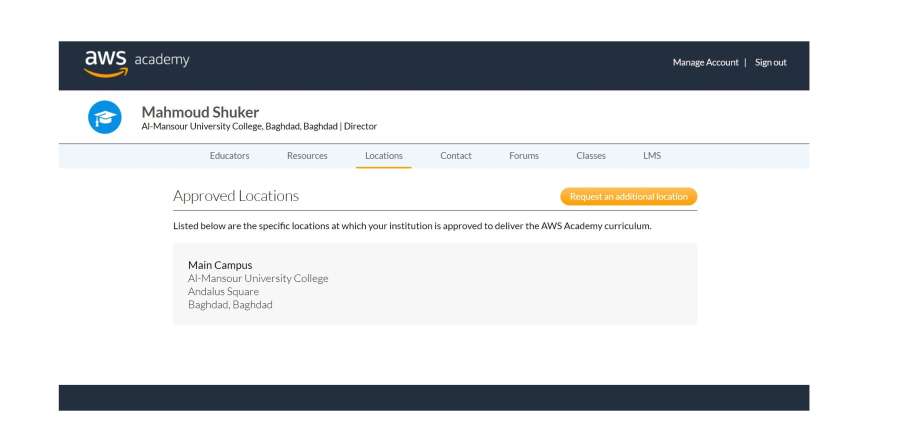Click the dark footer bar
Image resolution: width=900 pixels, height=425 pixels.
pos(433,397)
